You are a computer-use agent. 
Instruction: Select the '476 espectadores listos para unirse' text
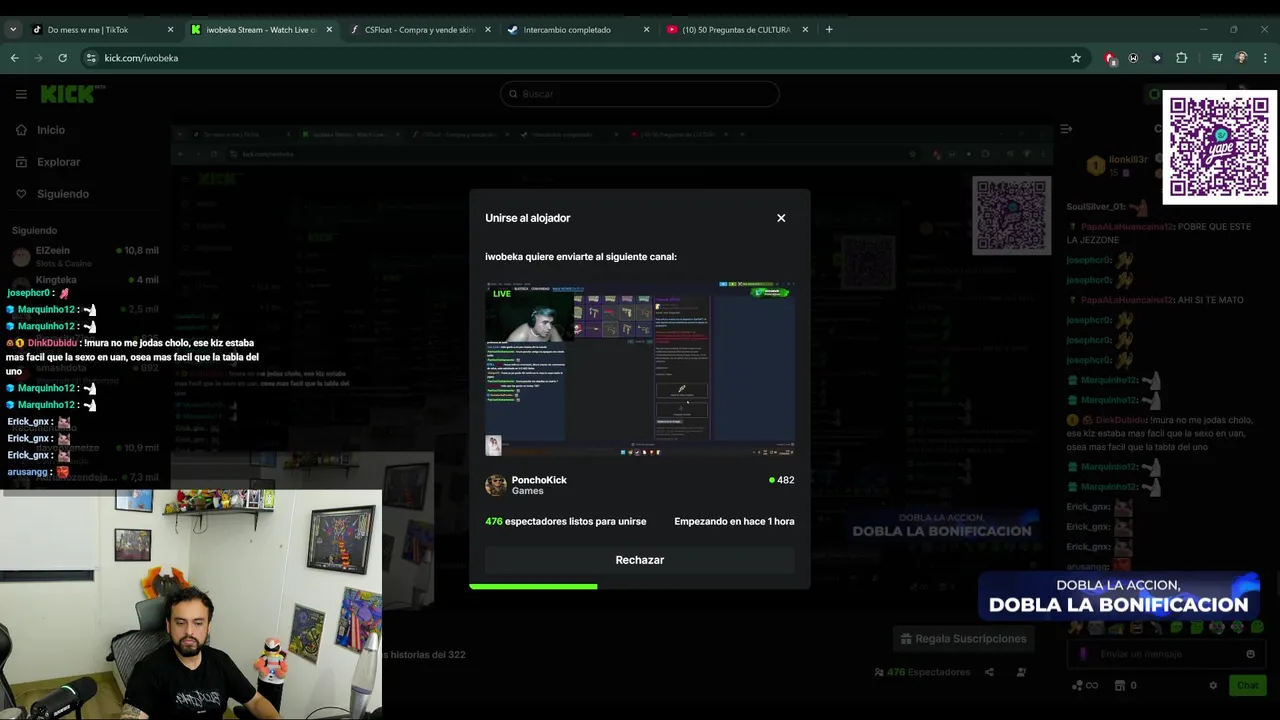[565, 521]
